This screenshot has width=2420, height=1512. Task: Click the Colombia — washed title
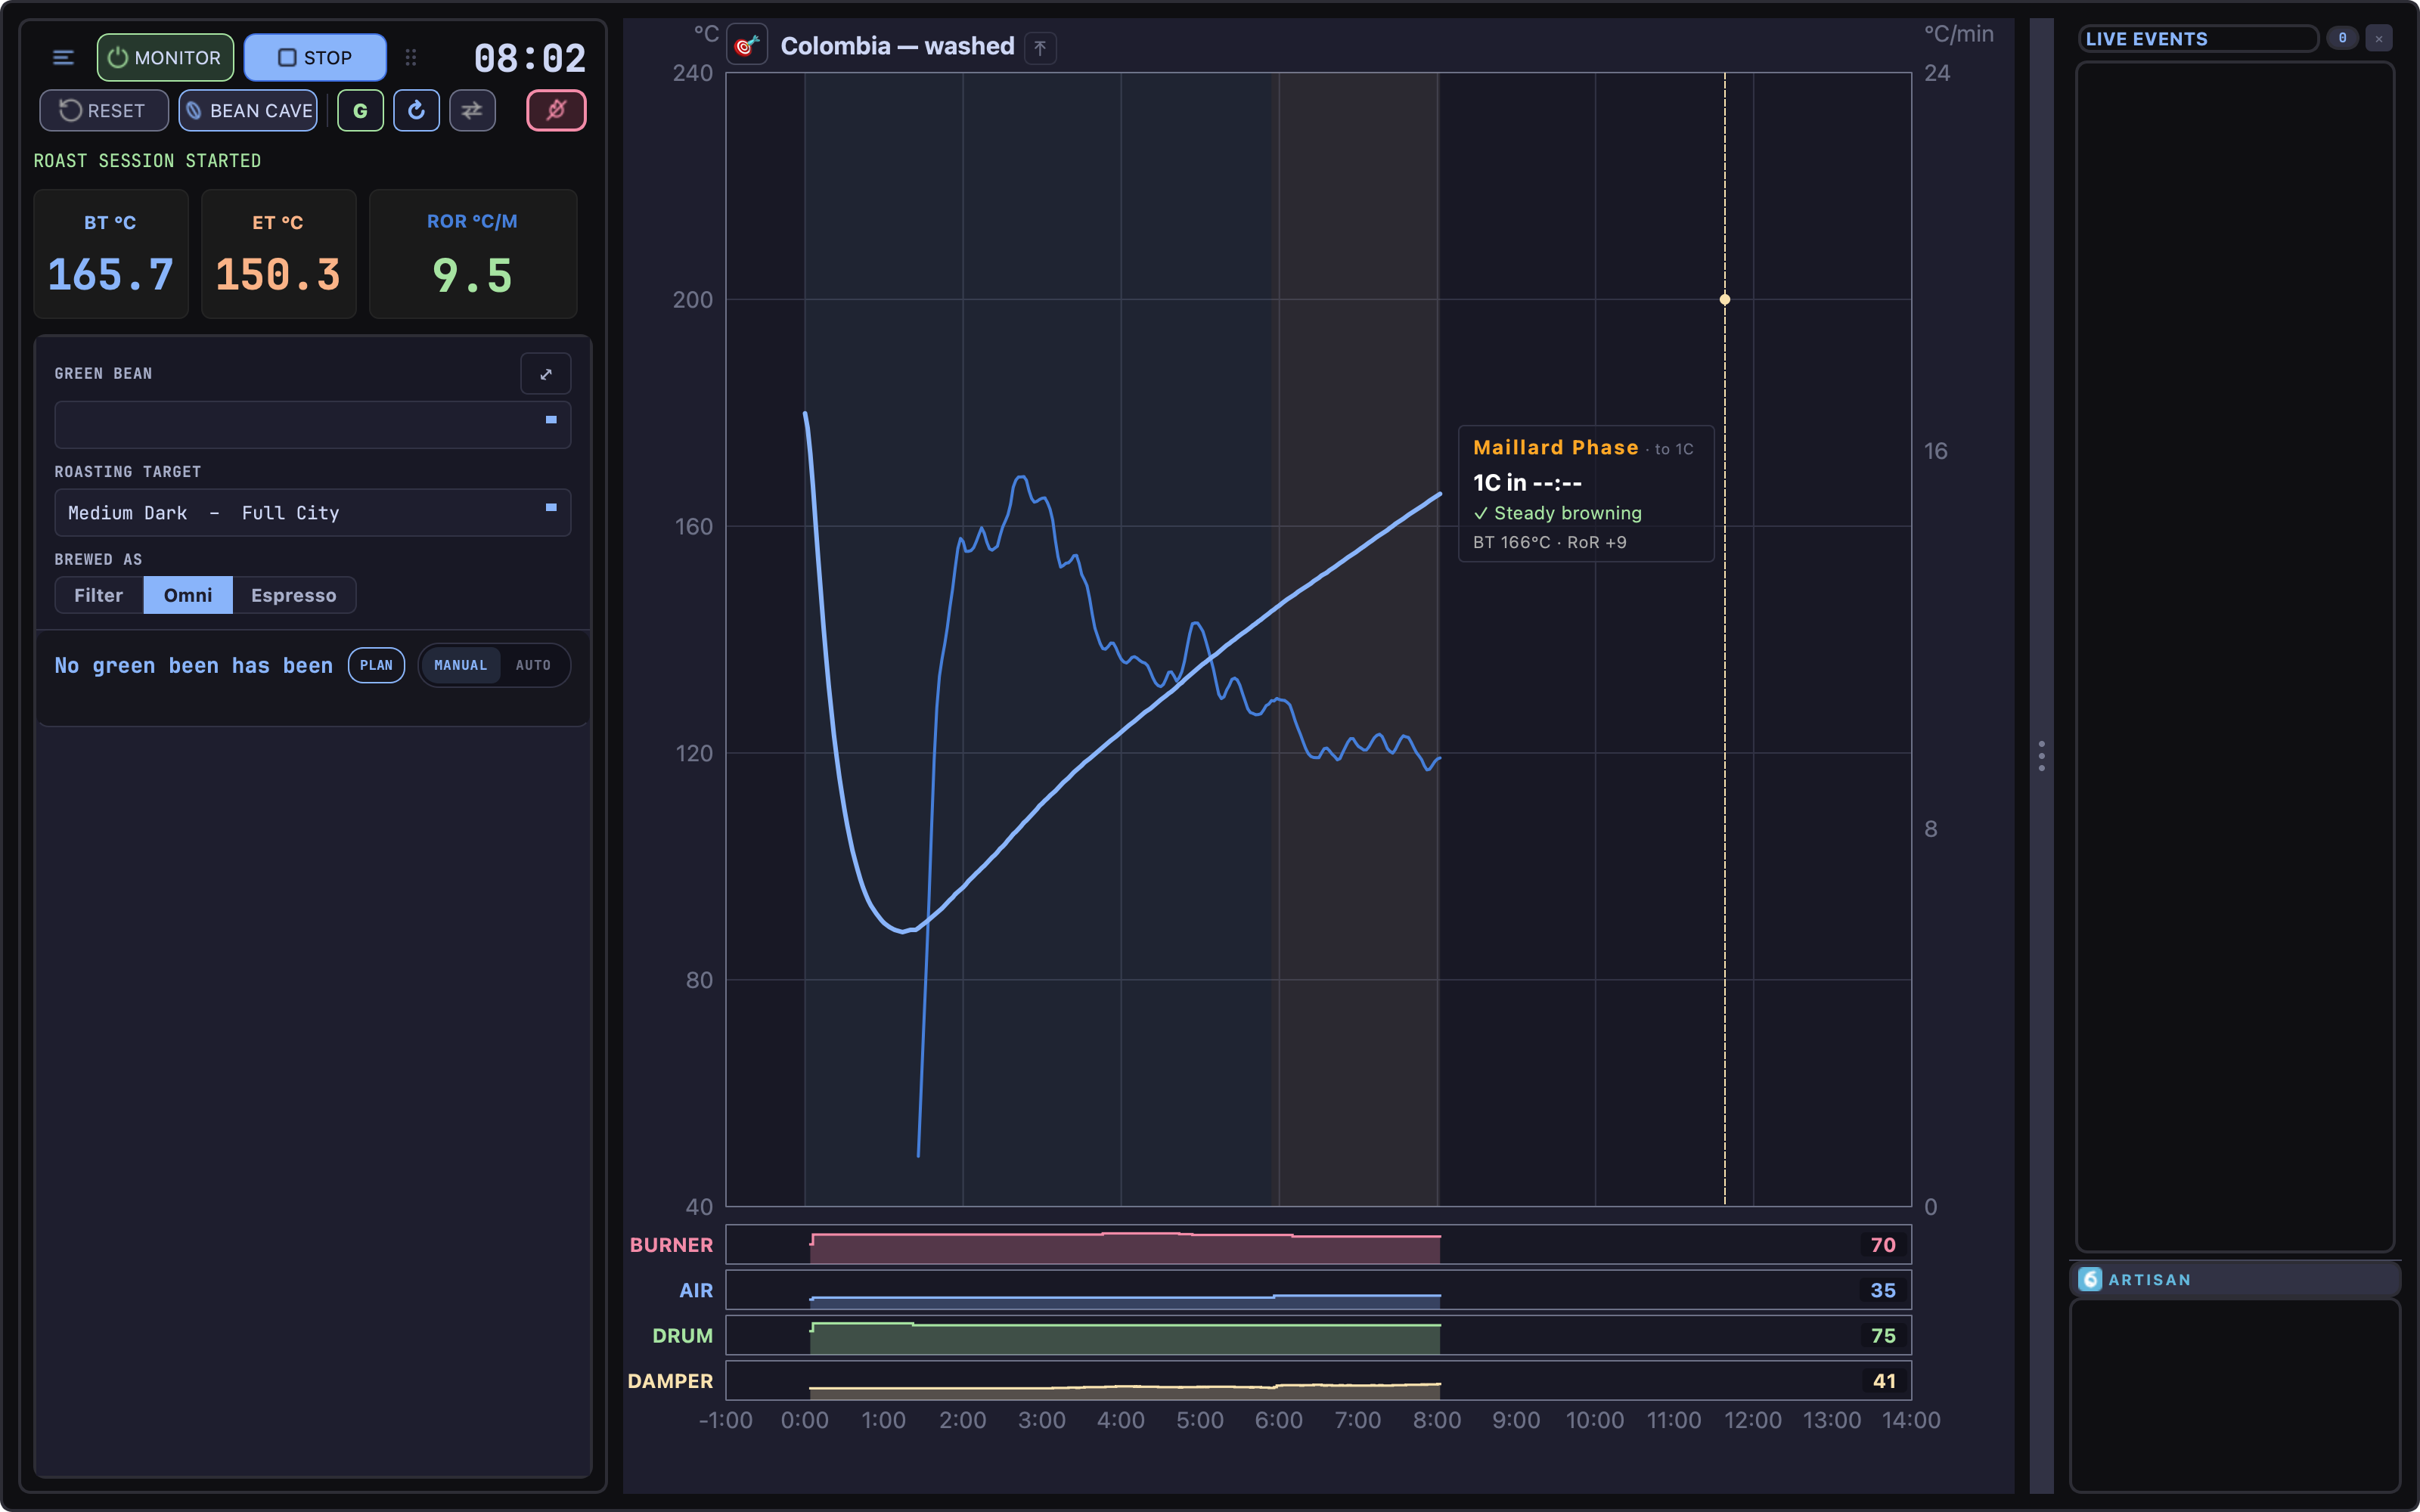897,46
